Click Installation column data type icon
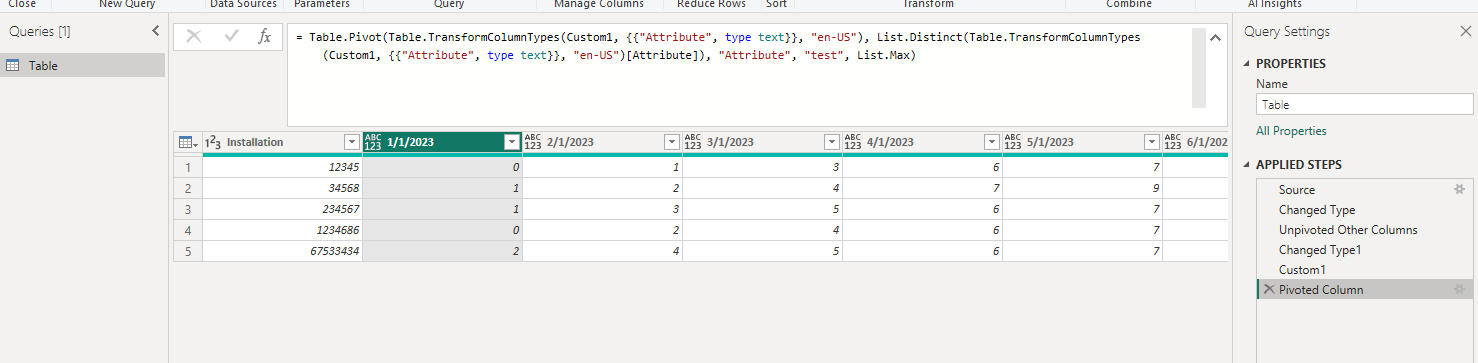The image size is (1478, 363). [212, 142]
